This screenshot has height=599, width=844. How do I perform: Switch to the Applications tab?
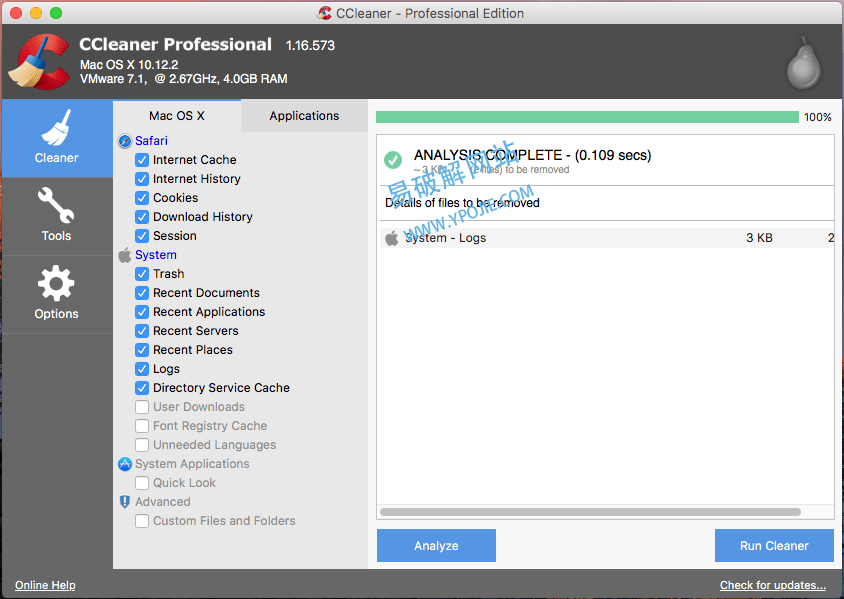304,115
